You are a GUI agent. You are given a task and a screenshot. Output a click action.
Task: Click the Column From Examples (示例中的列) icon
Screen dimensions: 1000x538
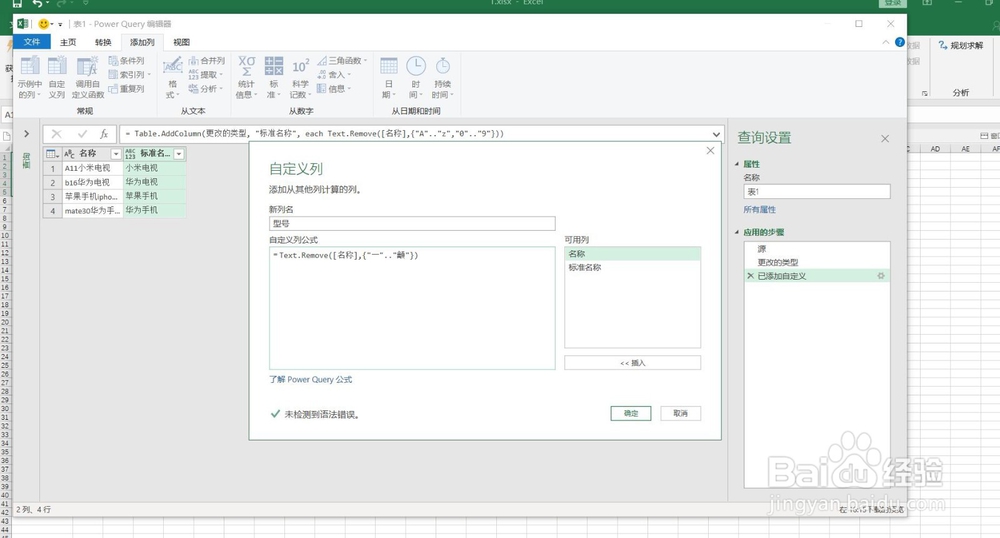tap(30, 77)
